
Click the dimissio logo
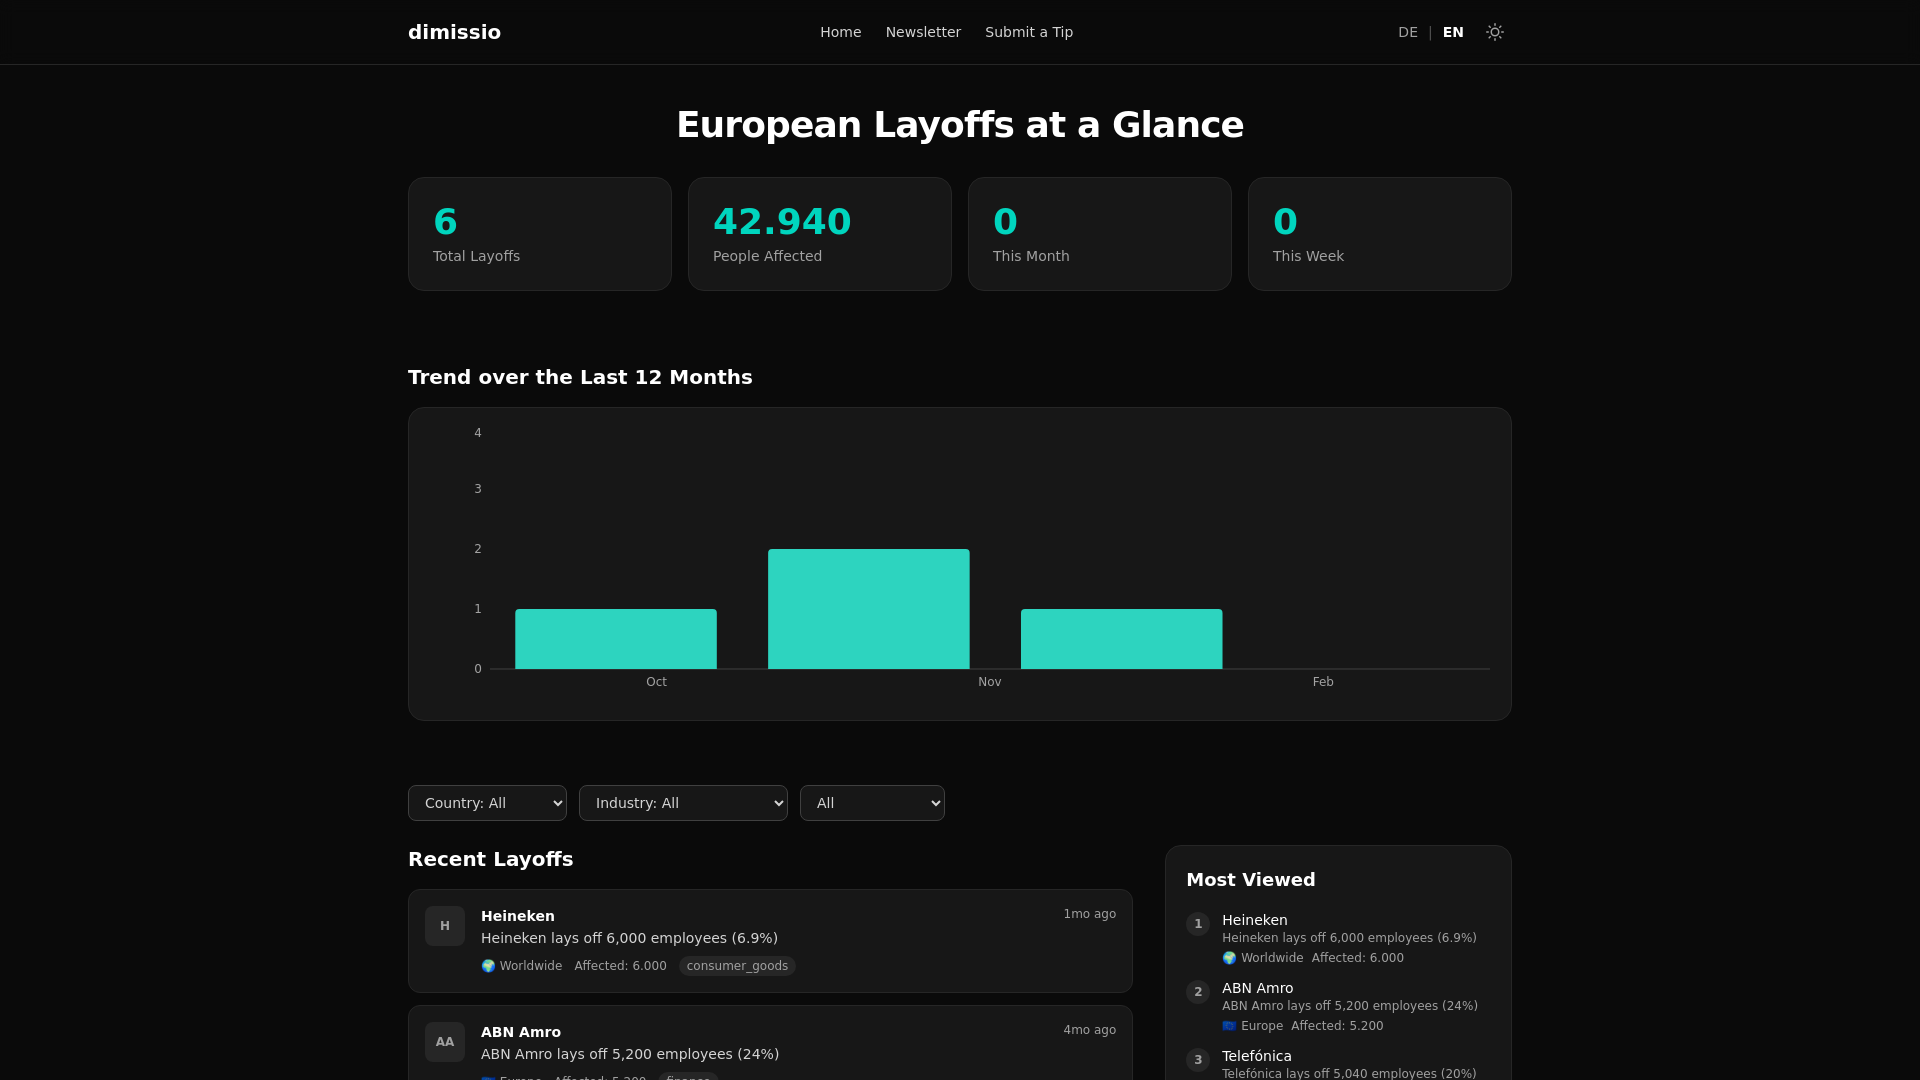(454, 32)
